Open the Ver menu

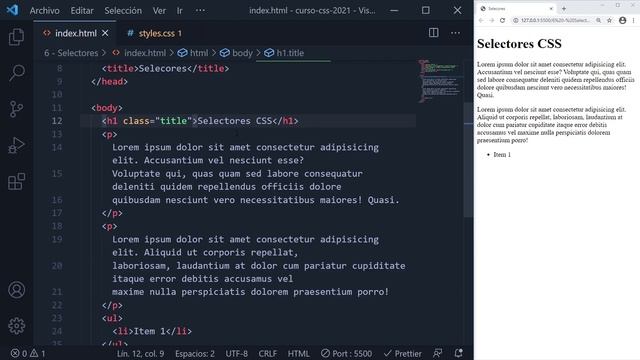(159, 11)
